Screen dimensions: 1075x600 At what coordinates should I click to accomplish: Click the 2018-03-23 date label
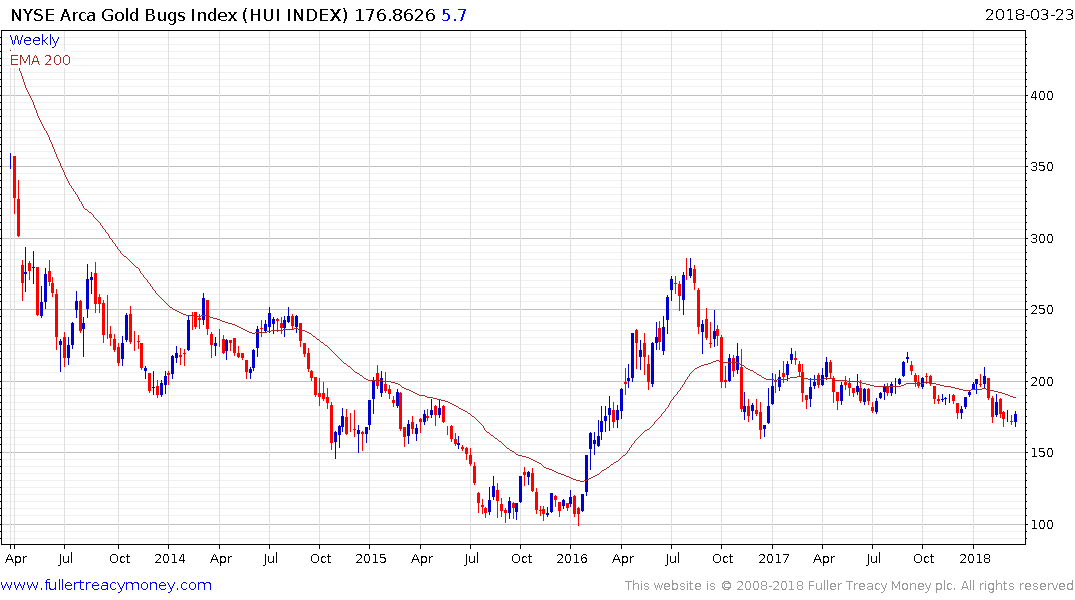point(1028,14)
